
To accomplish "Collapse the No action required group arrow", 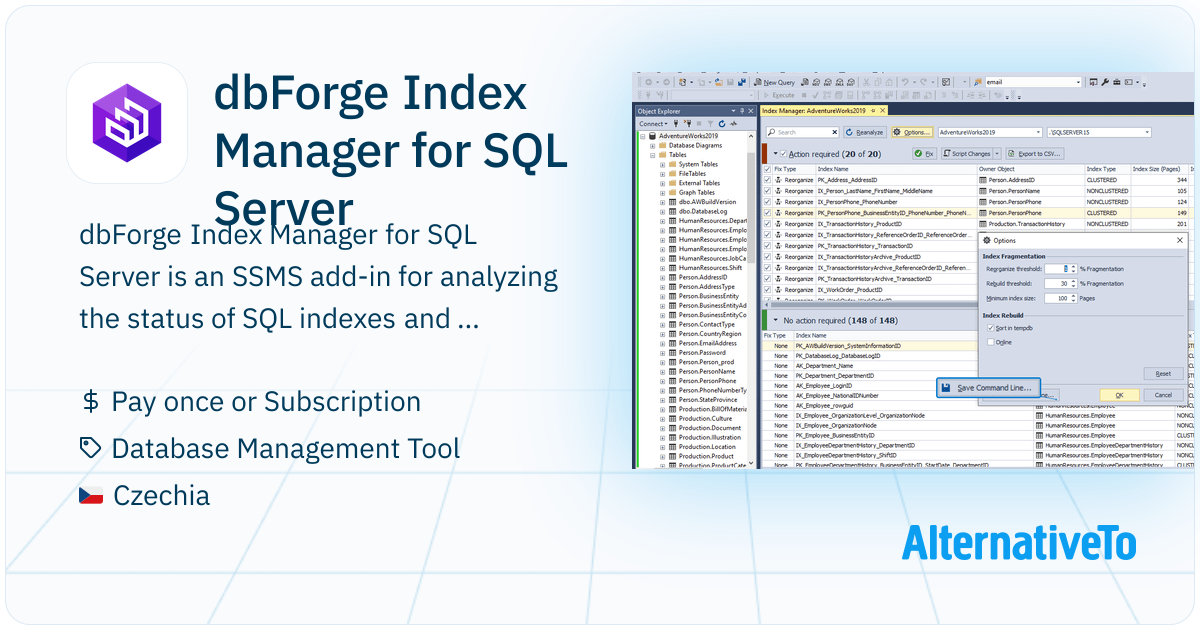I will coord(775,320).
